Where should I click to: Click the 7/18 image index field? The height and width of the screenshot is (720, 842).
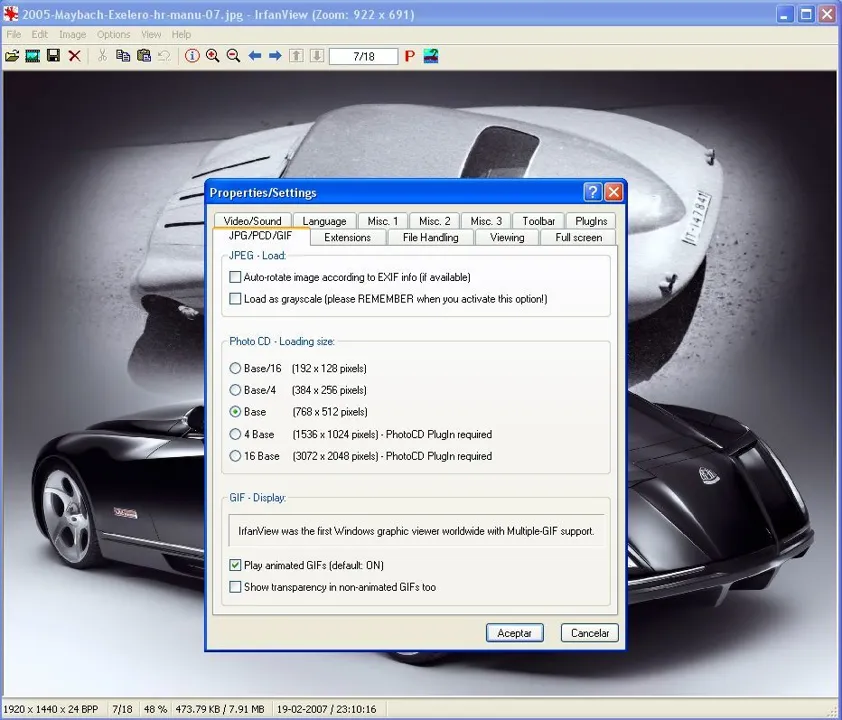[364, 56]
